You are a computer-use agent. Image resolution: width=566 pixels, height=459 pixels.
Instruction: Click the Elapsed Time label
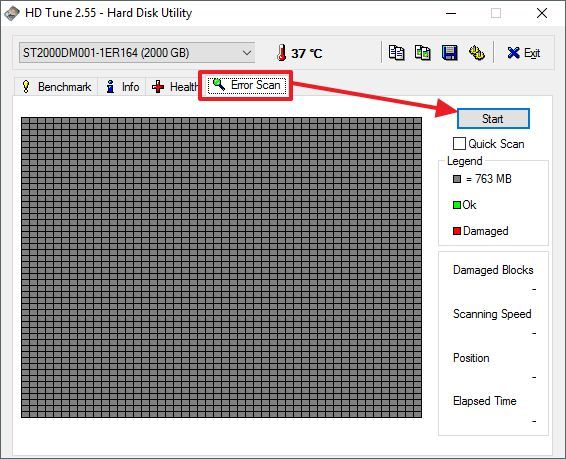484,401
